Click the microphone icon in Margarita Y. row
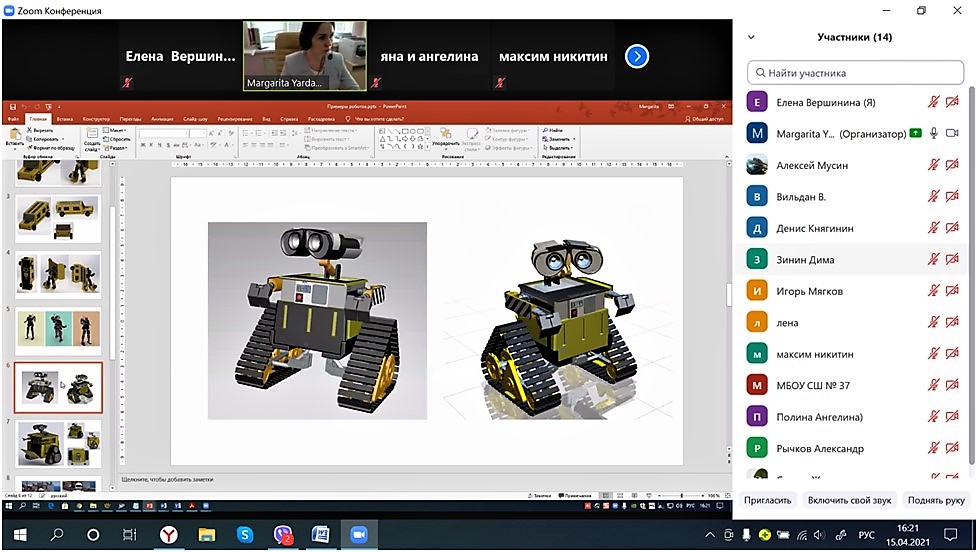 tap(934, 133)
